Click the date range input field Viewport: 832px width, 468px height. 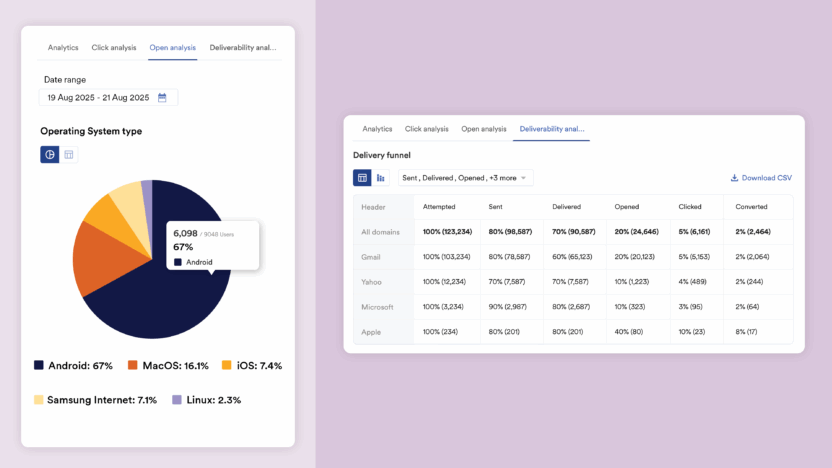[98, 98]
